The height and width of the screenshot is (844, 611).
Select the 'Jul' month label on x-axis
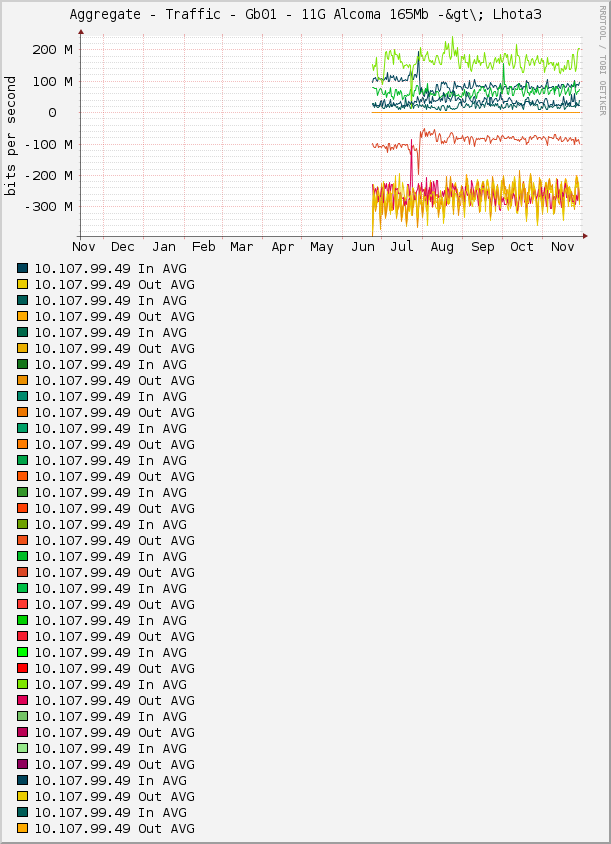pyautogui.click(x=402, y=247)
